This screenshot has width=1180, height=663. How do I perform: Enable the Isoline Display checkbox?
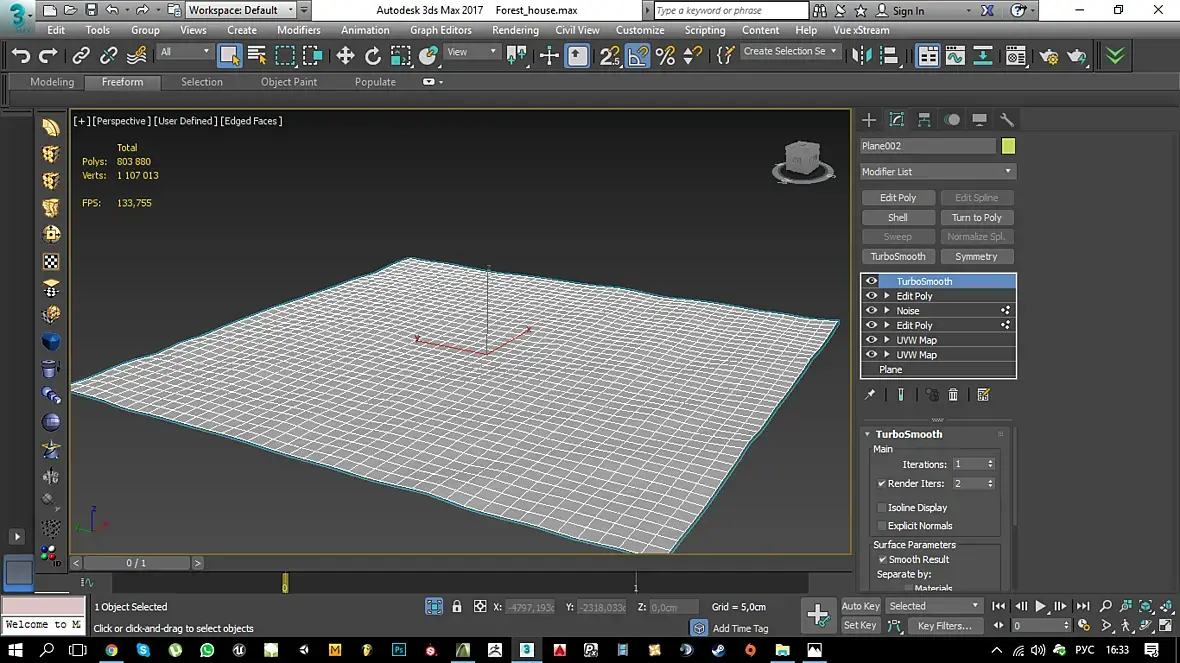click(881, 508)
